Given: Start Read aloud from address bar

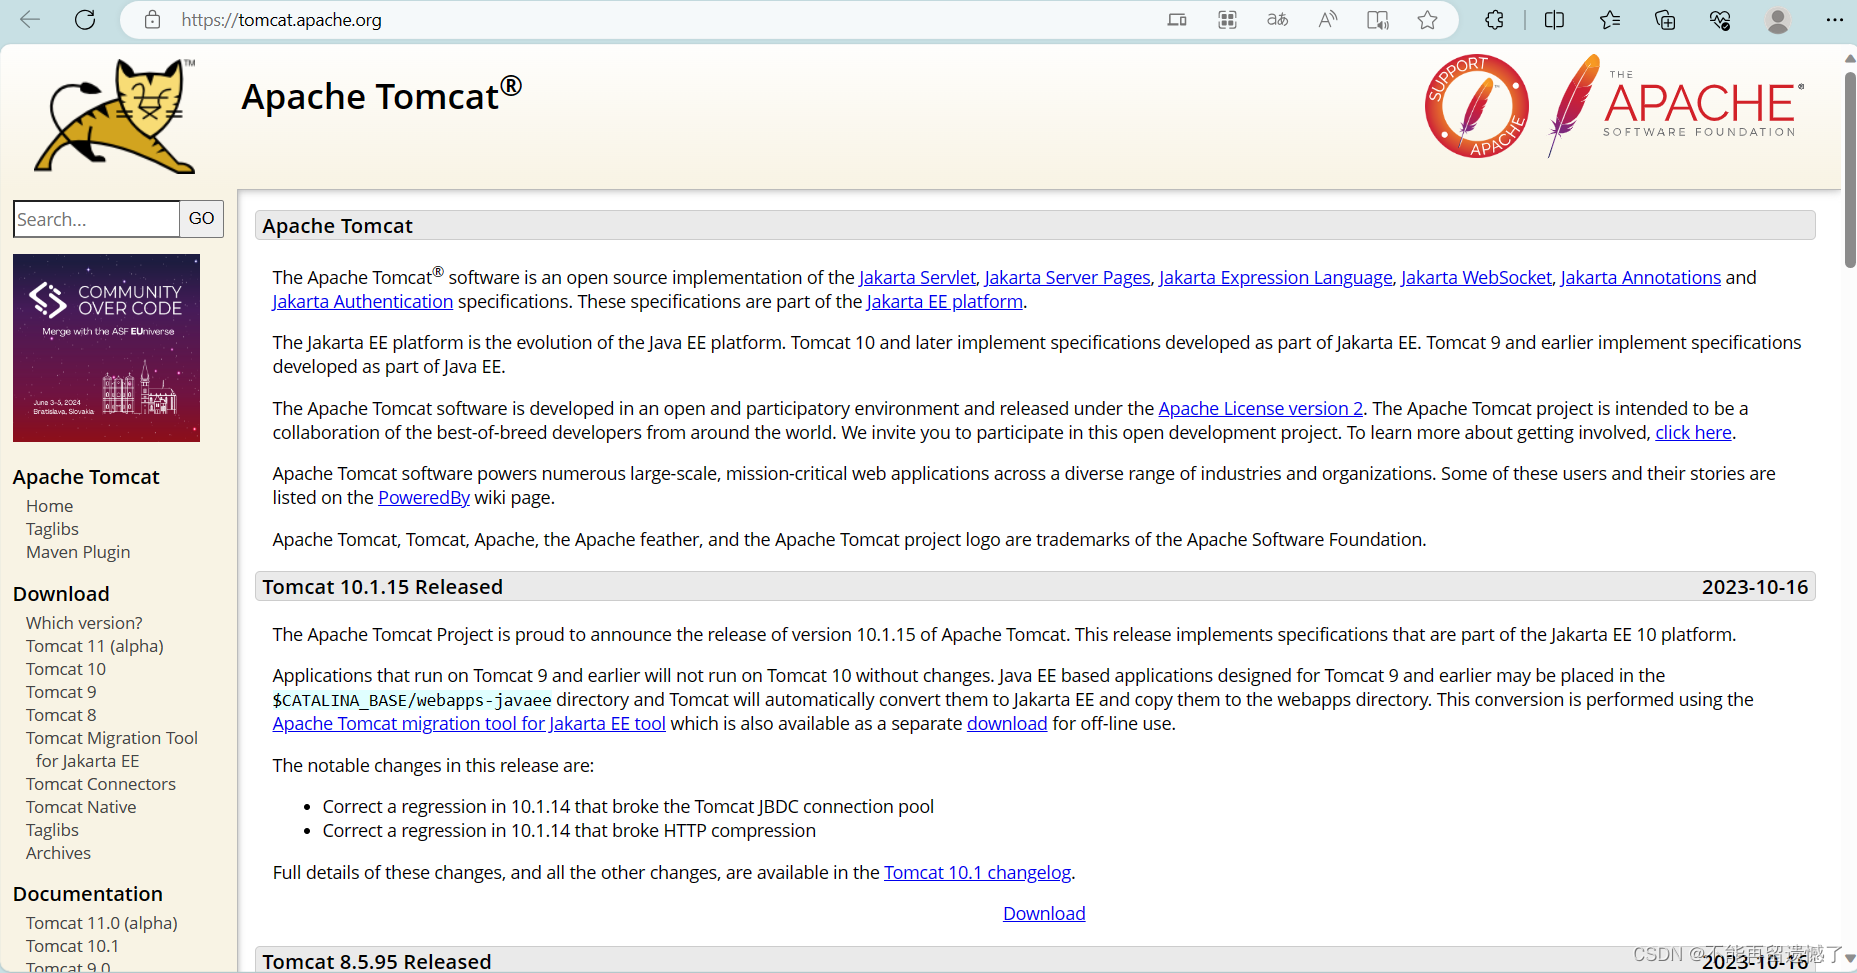Looking at the screenshot, I should (x=1327, y=20).
